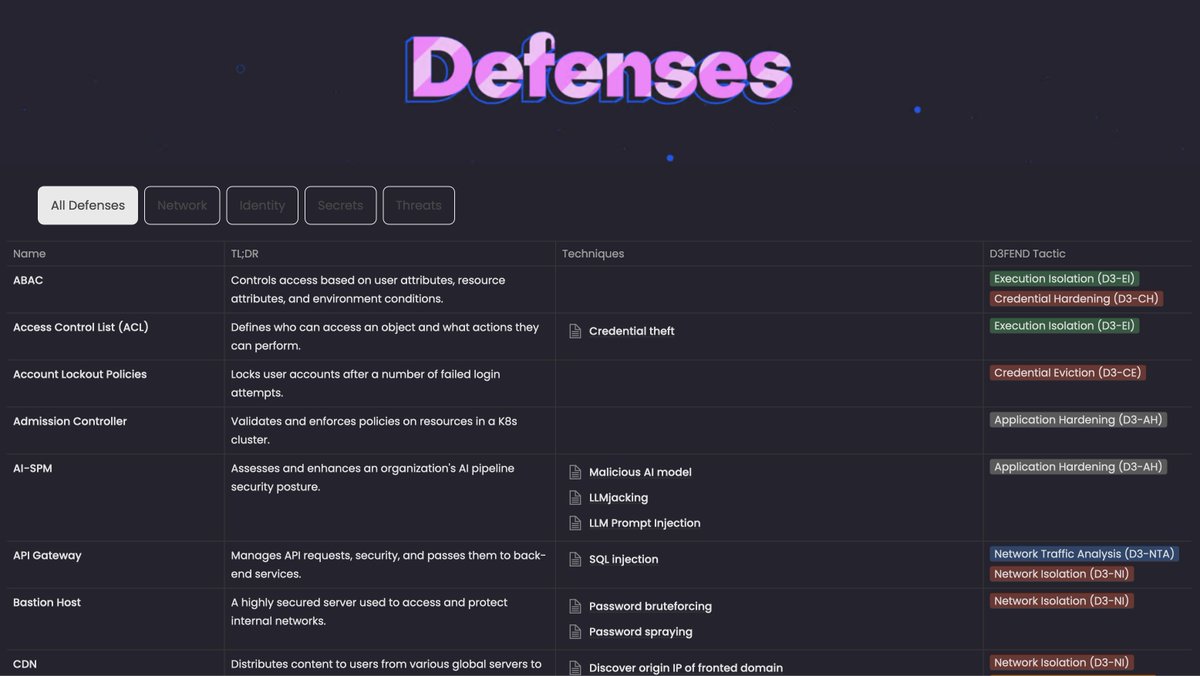
Task: Click the page icon beside Discover origin IP
Action: (575, 668)
